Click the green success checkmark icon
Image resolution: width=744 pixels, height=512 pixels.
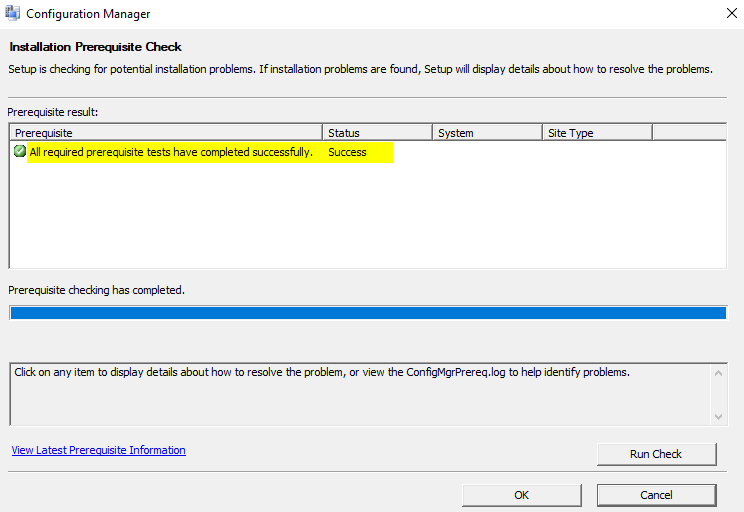click(20, 152)
